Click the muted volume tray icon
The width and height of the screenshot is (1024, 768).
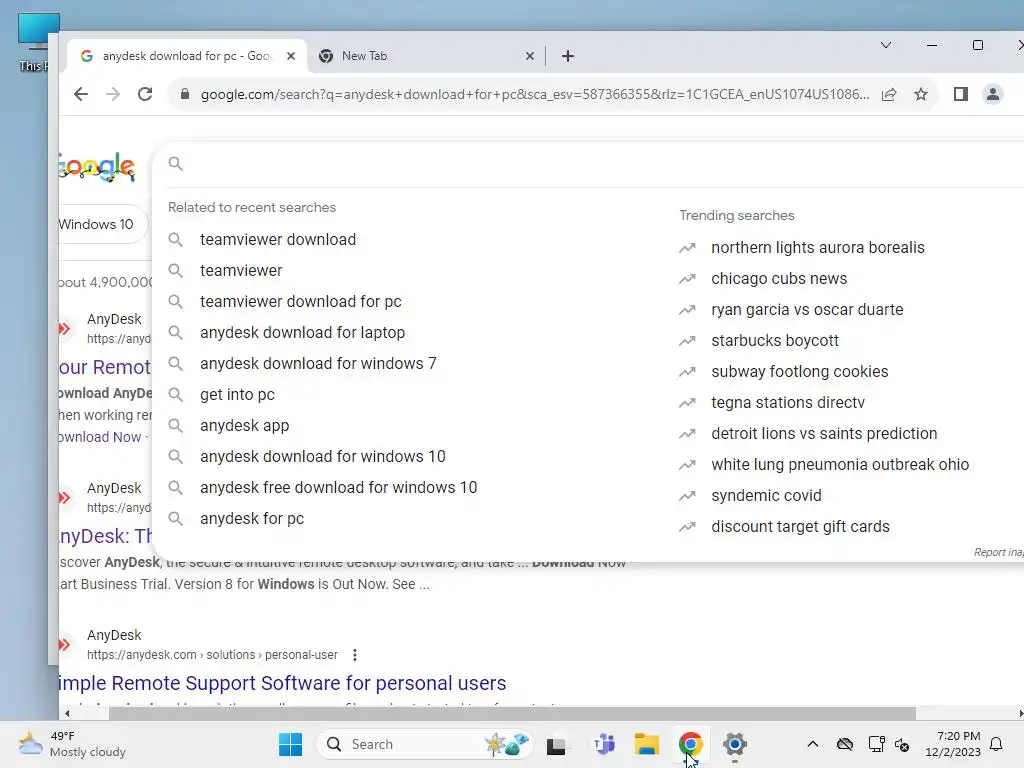pyautogui.click(x=902, y=744)
